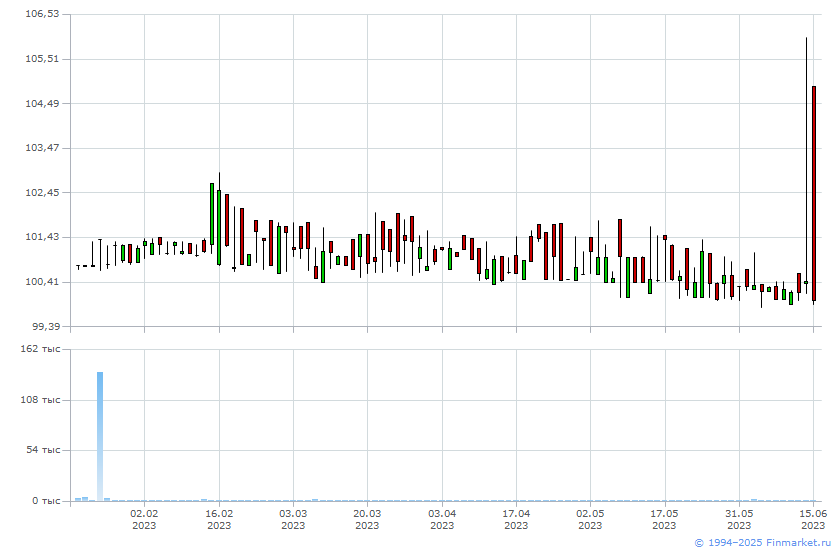Click the 105,51 price axis label
Image resolution: width=840 pixels, height=550 pixels.
coord(42,58)
